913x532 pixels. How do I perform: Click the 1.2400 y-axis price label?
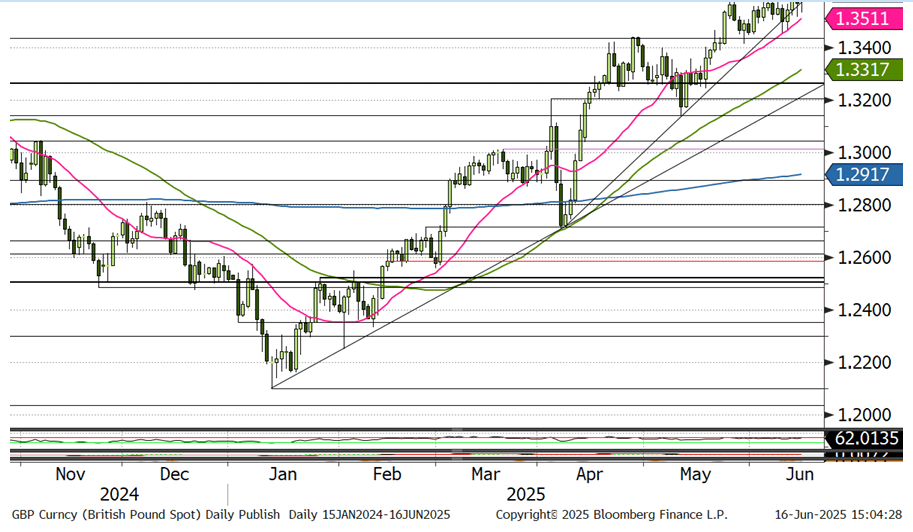tap(865, 310)
